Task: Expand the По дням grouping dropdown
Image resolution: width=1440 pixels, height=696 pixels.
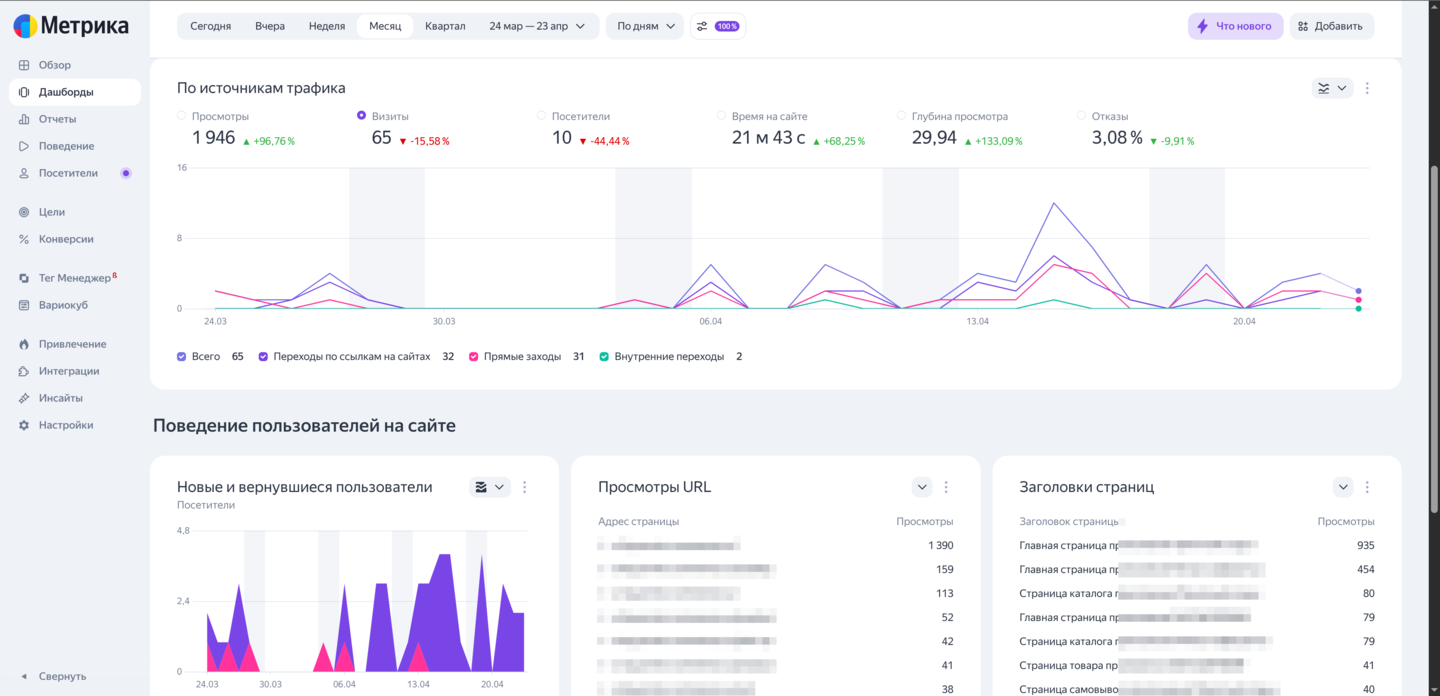Action: [645, 26]
